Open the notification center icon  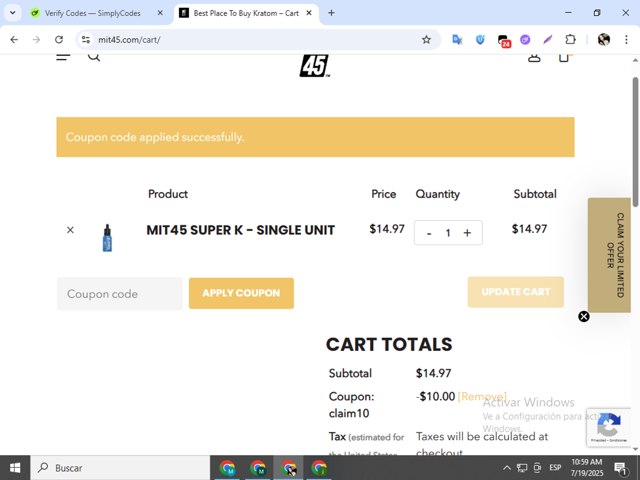(x=621, y=468)
